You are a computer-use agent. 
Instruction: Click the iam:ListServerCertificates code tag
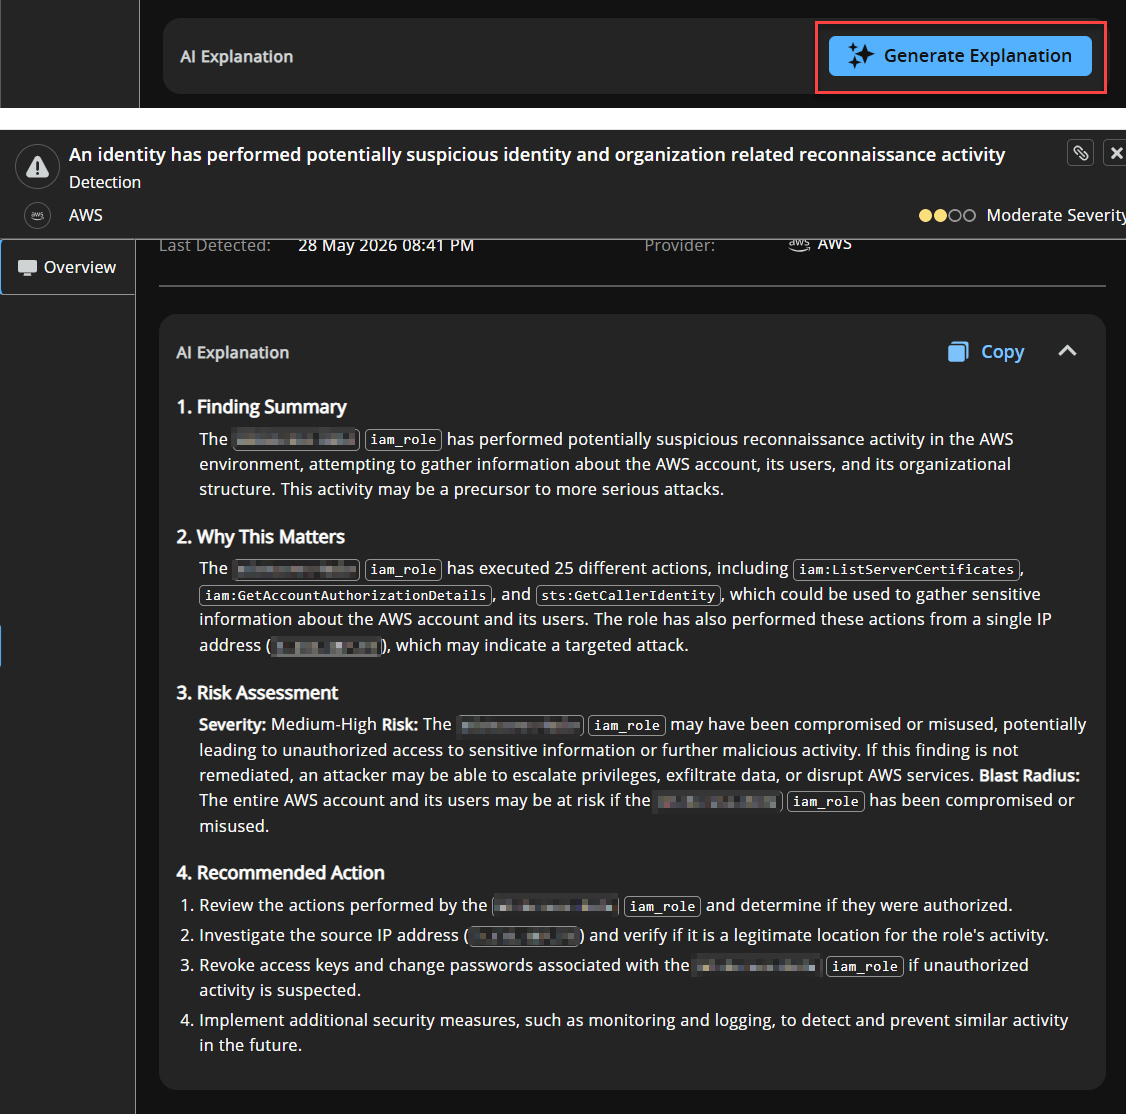pyautogui.click(x=906, y=570)
